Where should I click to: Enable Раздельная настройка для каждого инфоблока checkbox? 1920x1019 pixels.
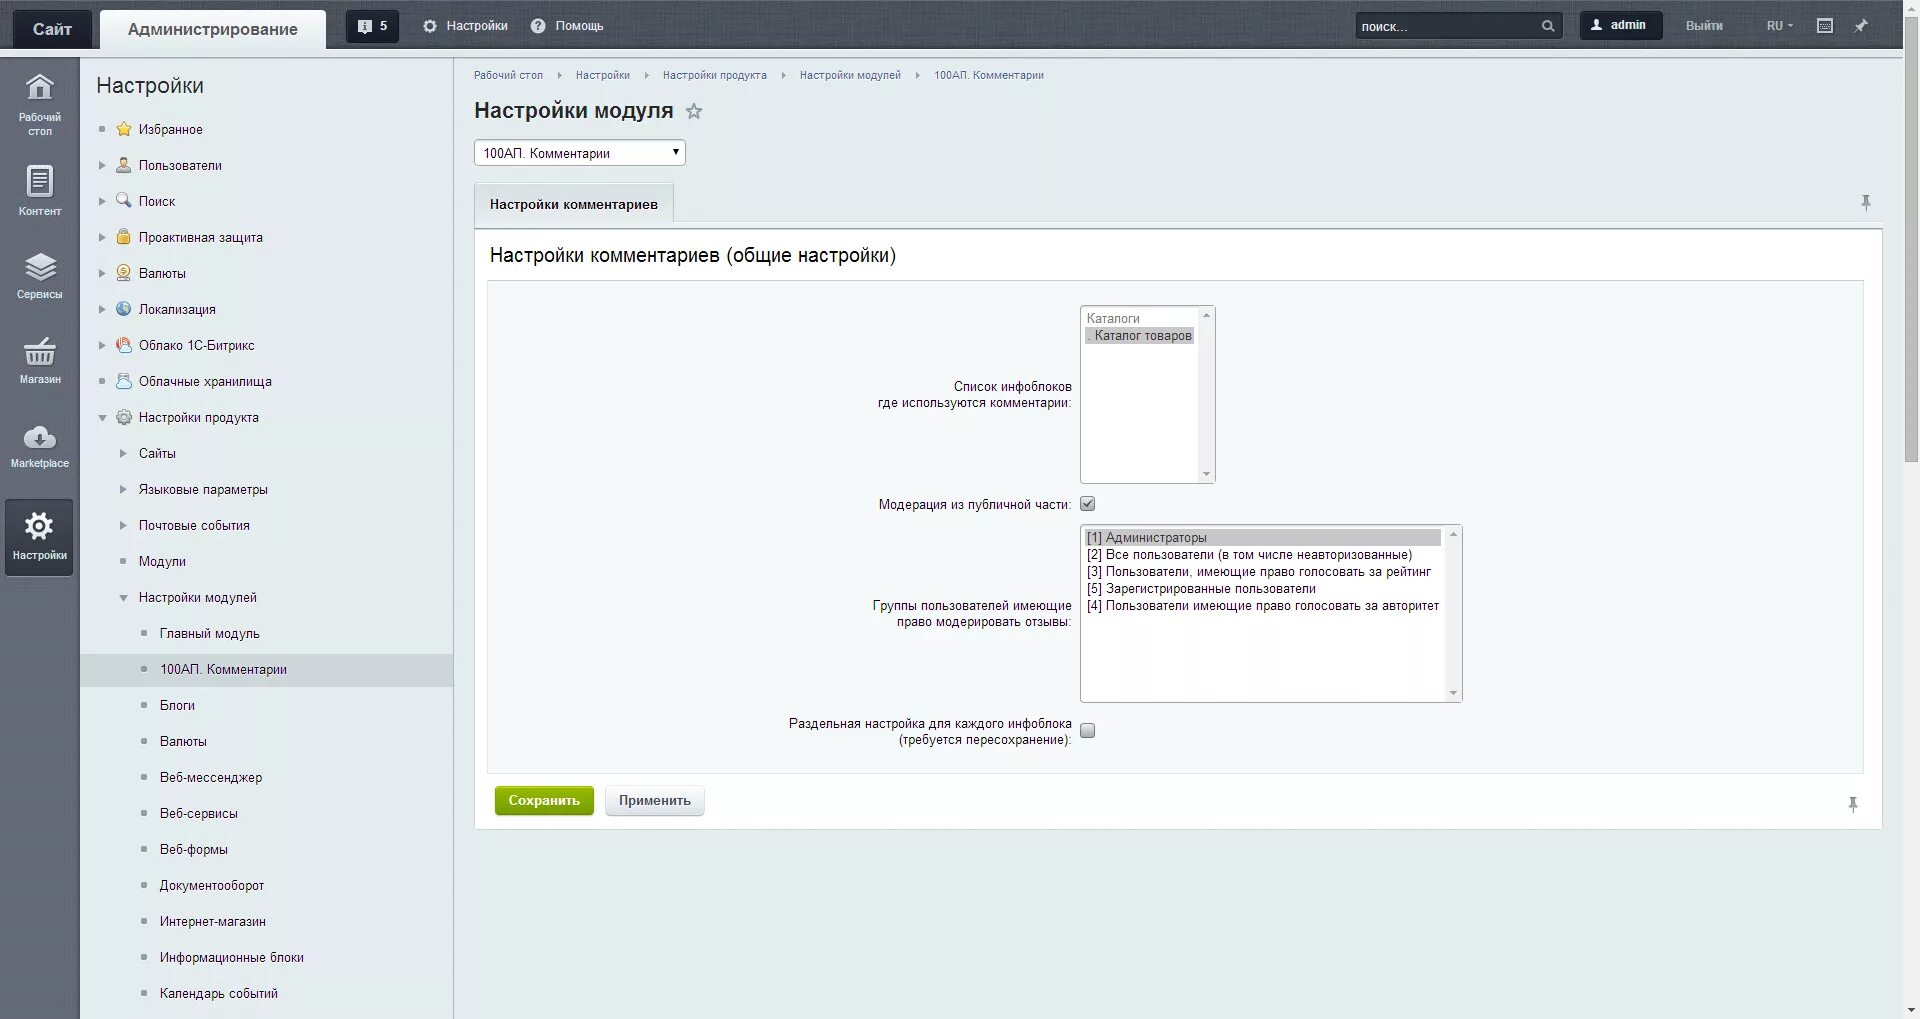pos(1088,731)
